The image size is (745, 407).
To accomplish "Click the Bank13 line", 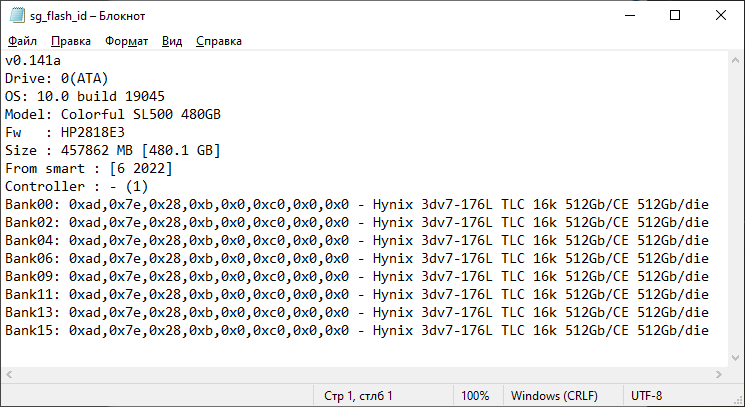I will (x=357, y=312).
